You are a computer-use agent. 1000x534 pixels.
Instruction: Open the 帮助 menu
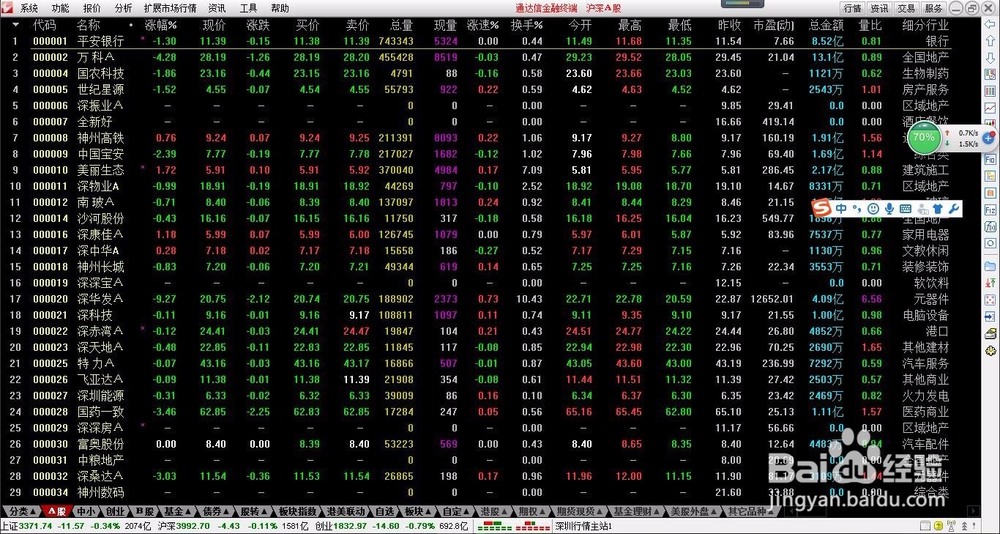(x=279, y=8)
